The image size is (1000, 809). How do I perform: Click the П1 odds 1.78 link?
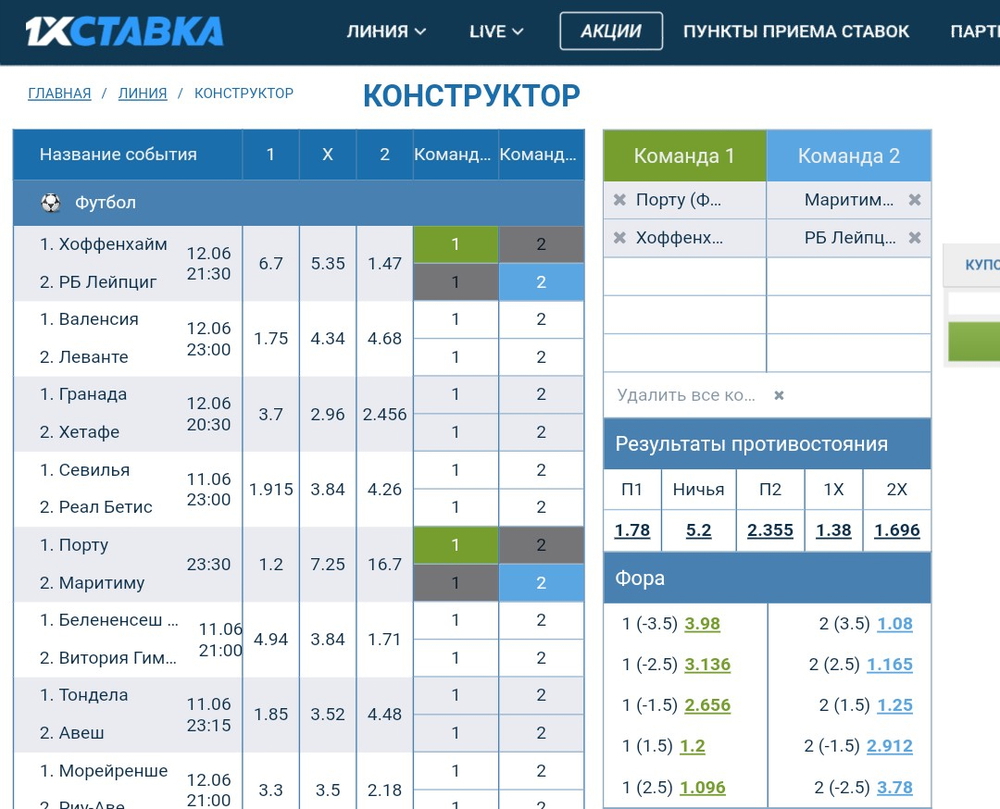(632, 530)
